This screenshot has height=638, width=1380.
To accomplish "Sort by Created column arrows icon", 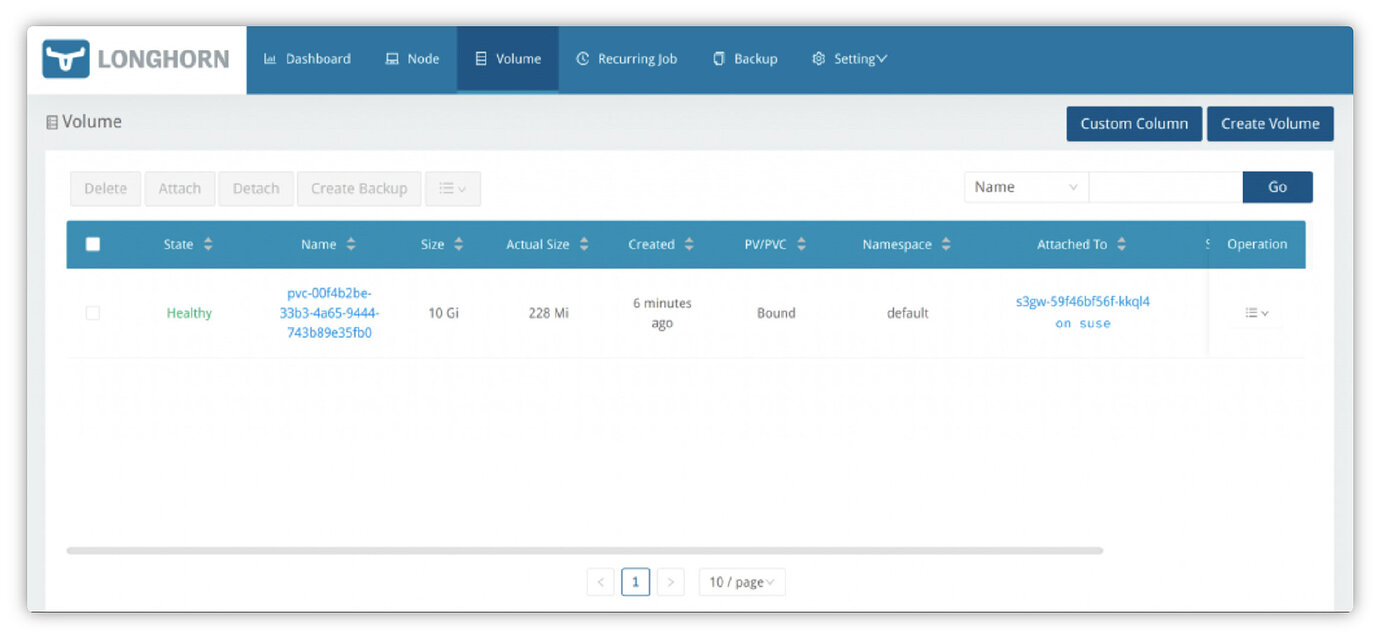I will pos(689,244).
